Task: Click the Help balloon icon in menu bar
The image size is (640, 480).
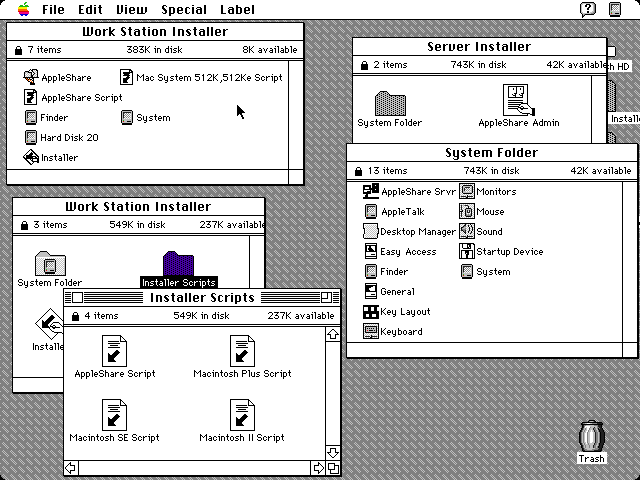Action: [x=588, y=9]
